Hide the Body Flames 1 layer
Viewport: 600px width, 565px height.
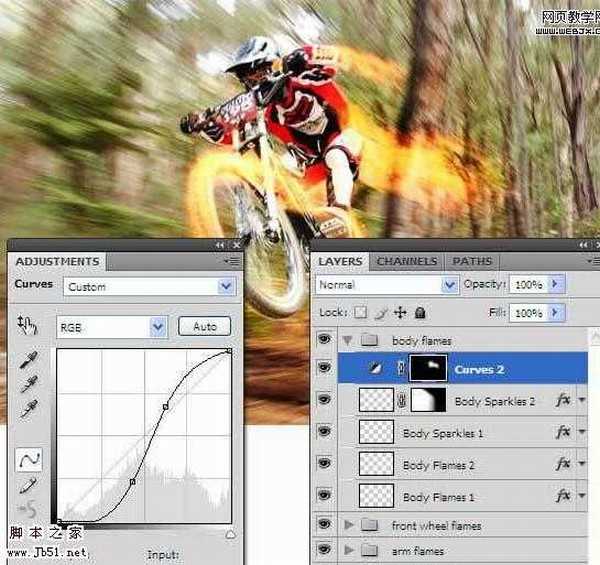pyautogui.click(x=324, y=495)
